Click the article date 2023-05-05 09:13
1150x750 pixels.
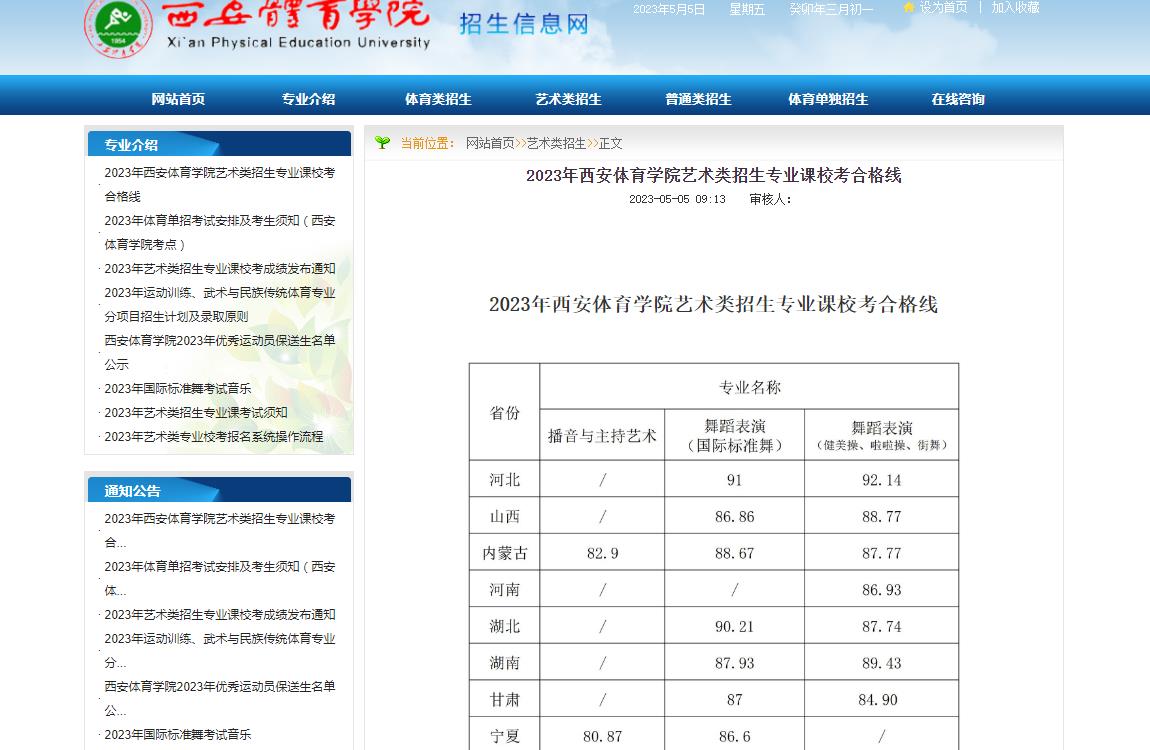(x=677, y=199)
